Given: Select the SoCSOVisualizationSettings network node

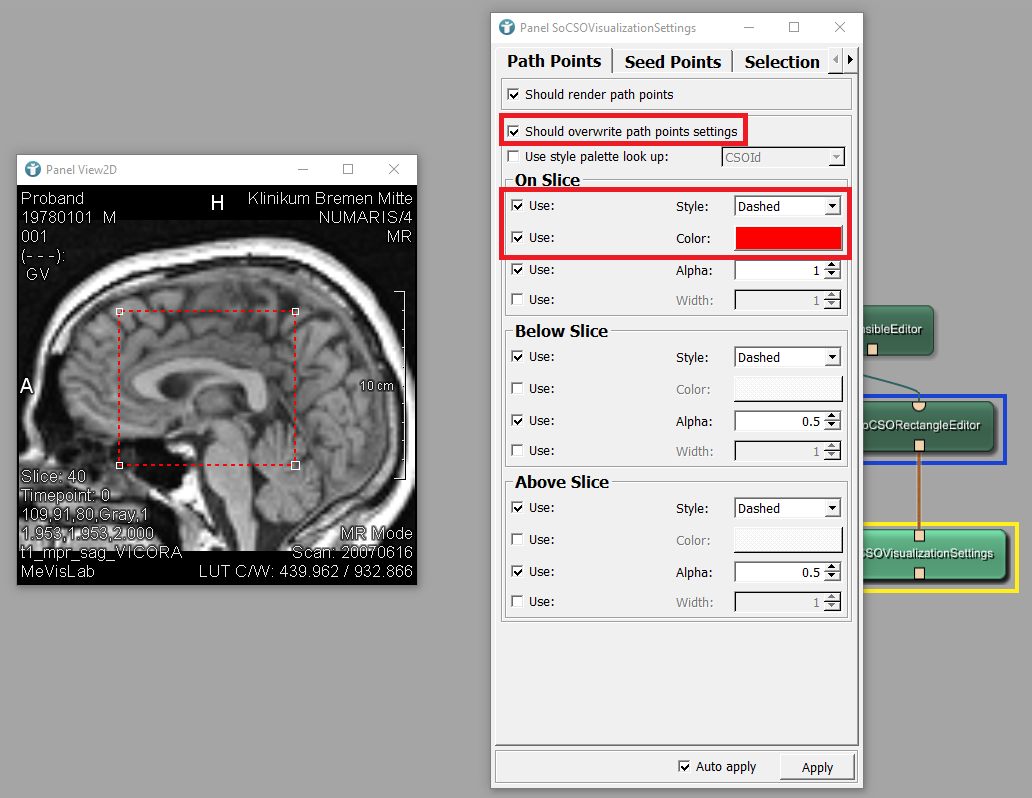Looking at the screenshot, I should [x=934, y=553].
